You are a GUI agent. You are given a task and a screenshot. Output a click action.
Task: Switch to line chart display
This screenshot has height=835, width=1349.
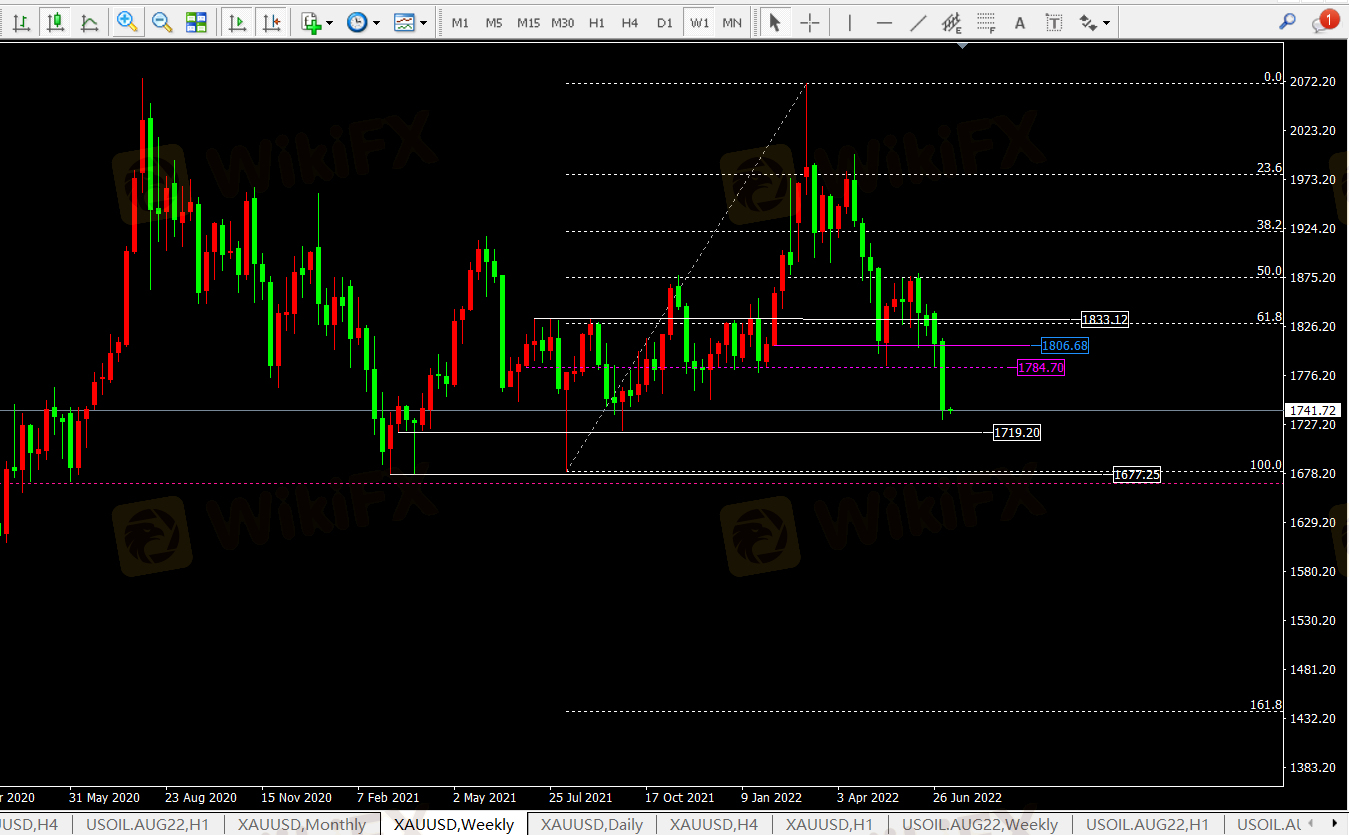coord(89,22)
